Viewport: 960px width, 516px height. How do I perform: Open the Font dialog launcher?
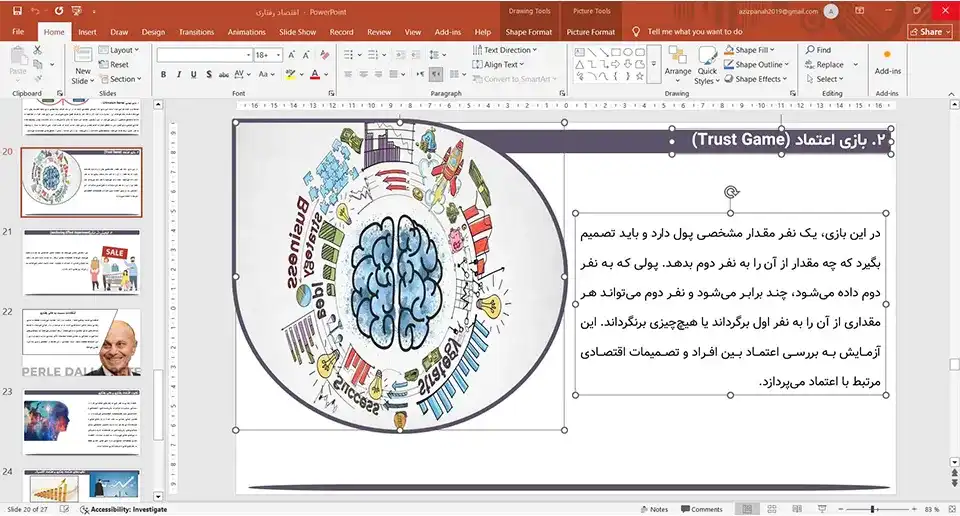coord(331,94)
